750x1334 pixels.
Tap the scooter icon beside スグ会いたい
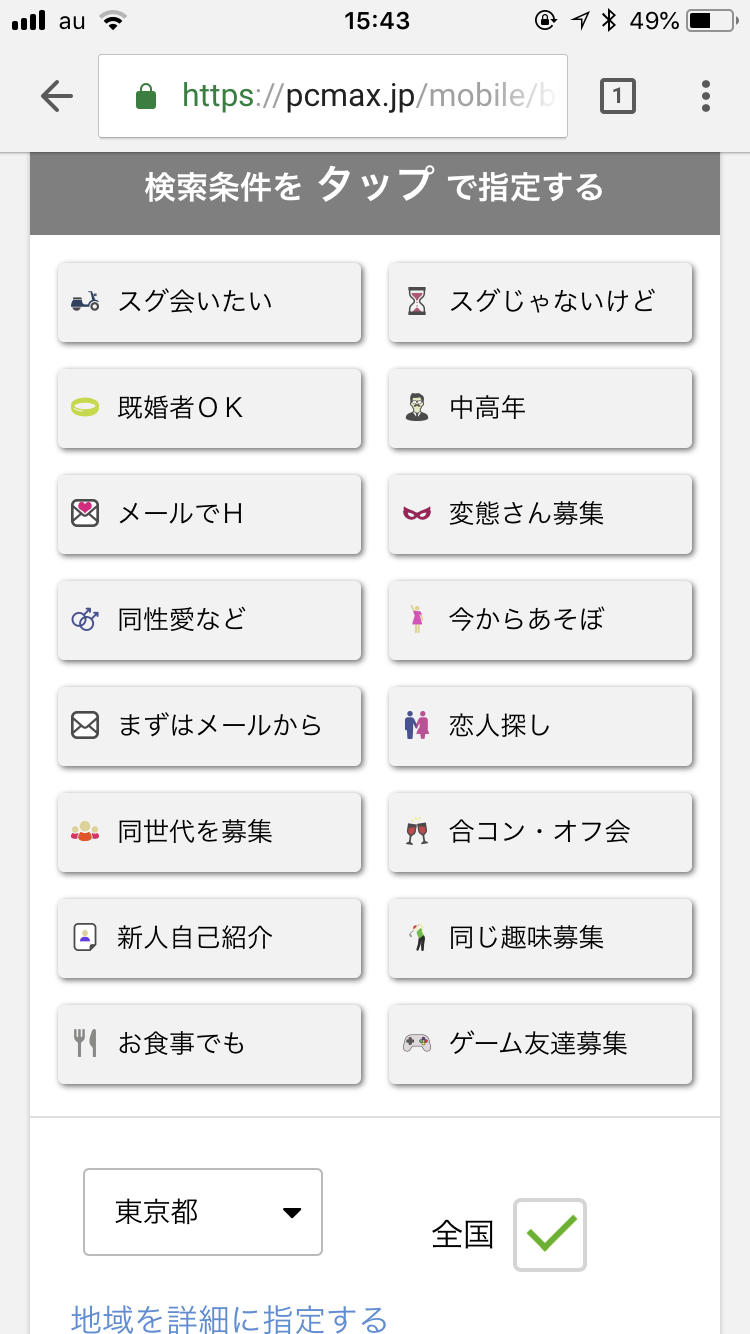click(x=85, y=301)
